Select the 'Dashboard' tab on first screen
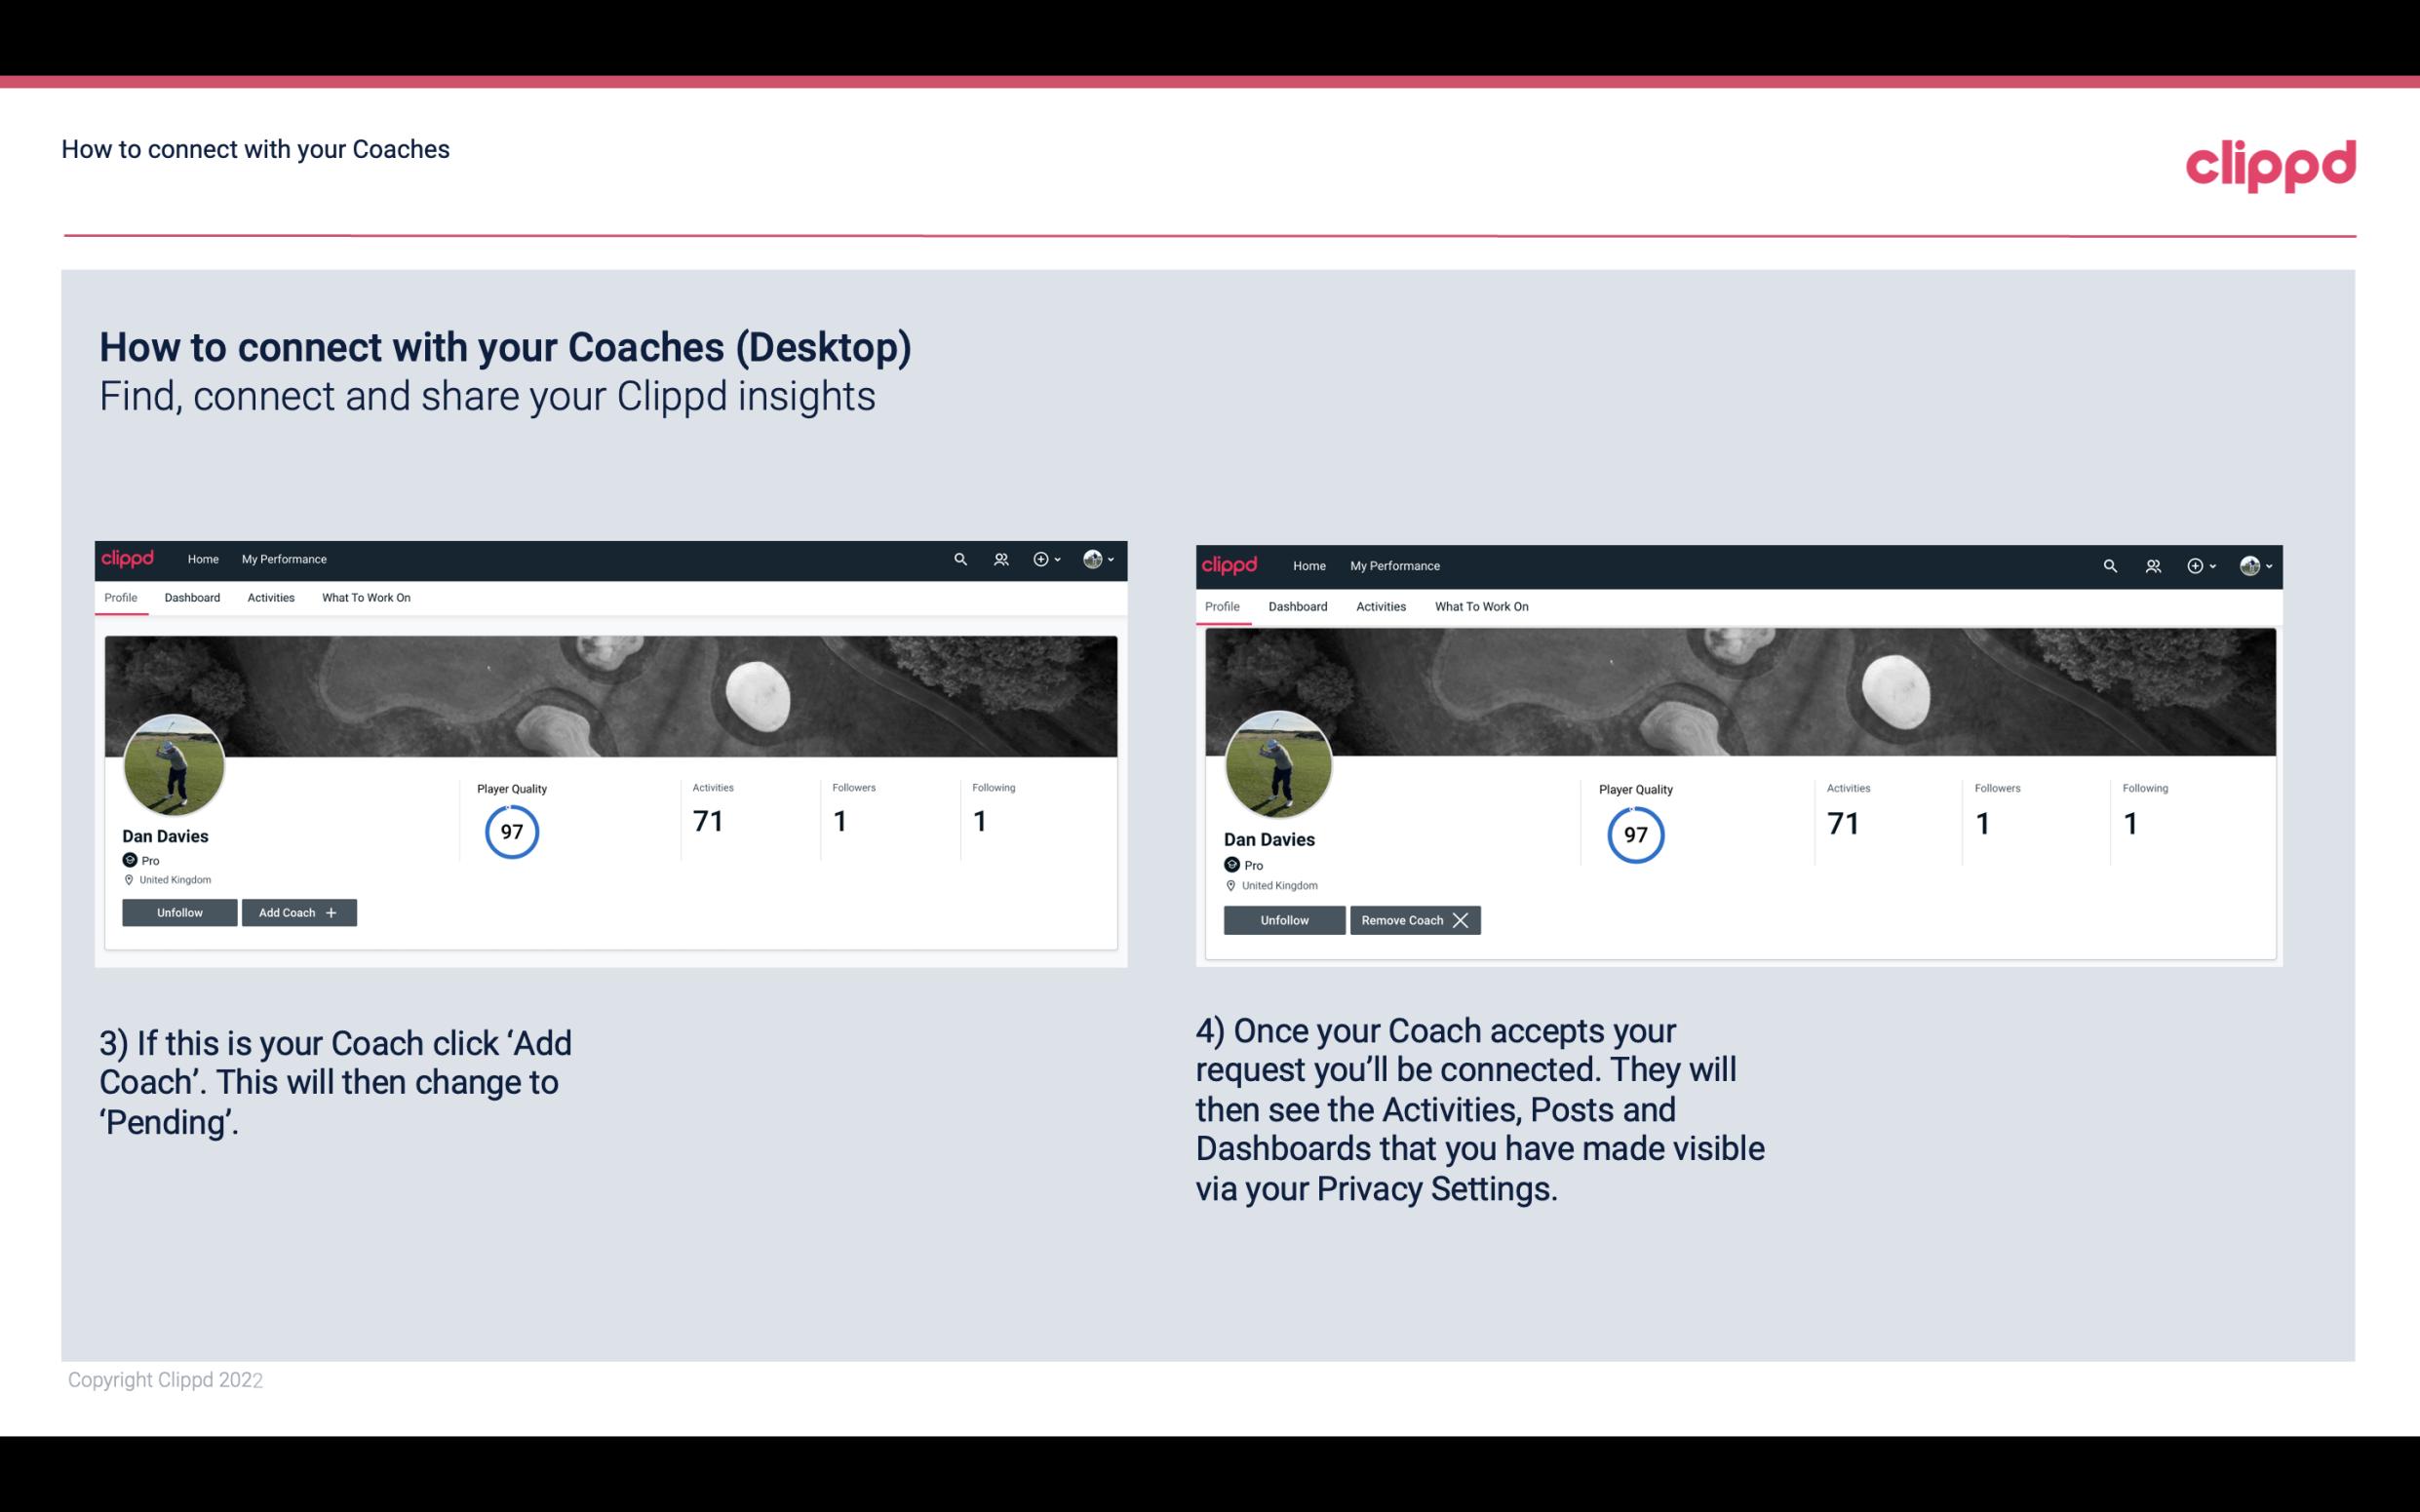Screen dimensions: 2420x1512 coord(192,598)
